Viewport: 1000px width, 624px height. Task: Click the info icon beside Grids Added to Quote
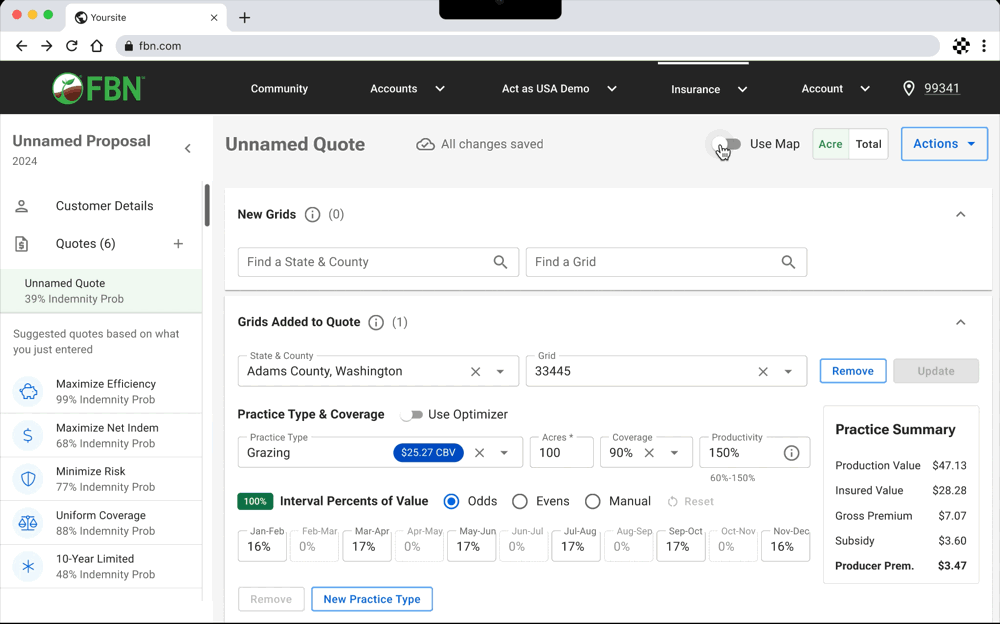[376, 322]
